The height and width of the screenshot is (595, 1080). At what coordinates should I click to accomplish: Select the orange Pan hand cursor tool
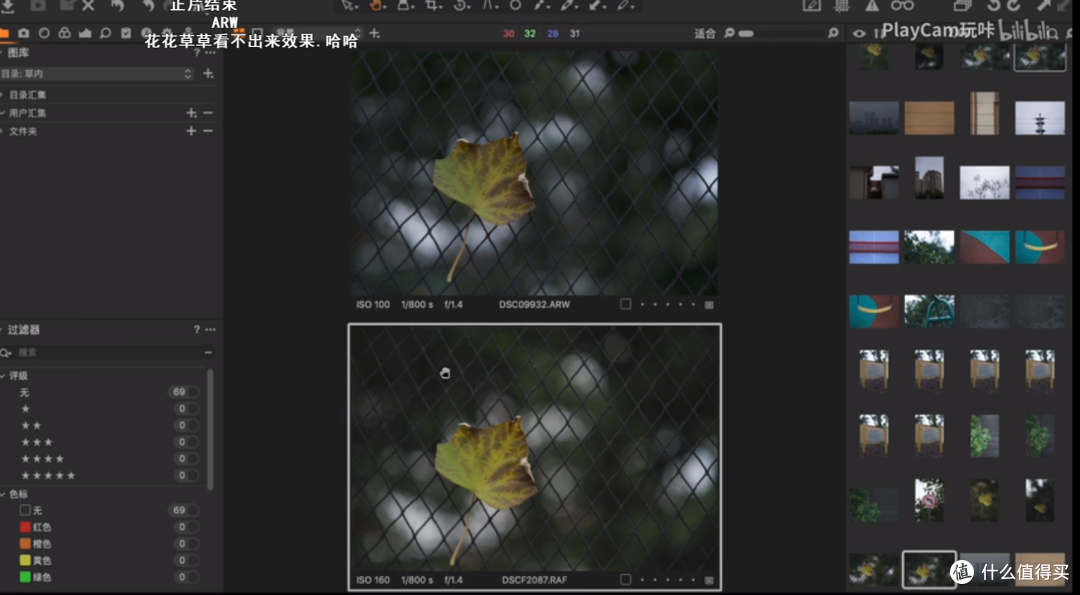point(376,5)
